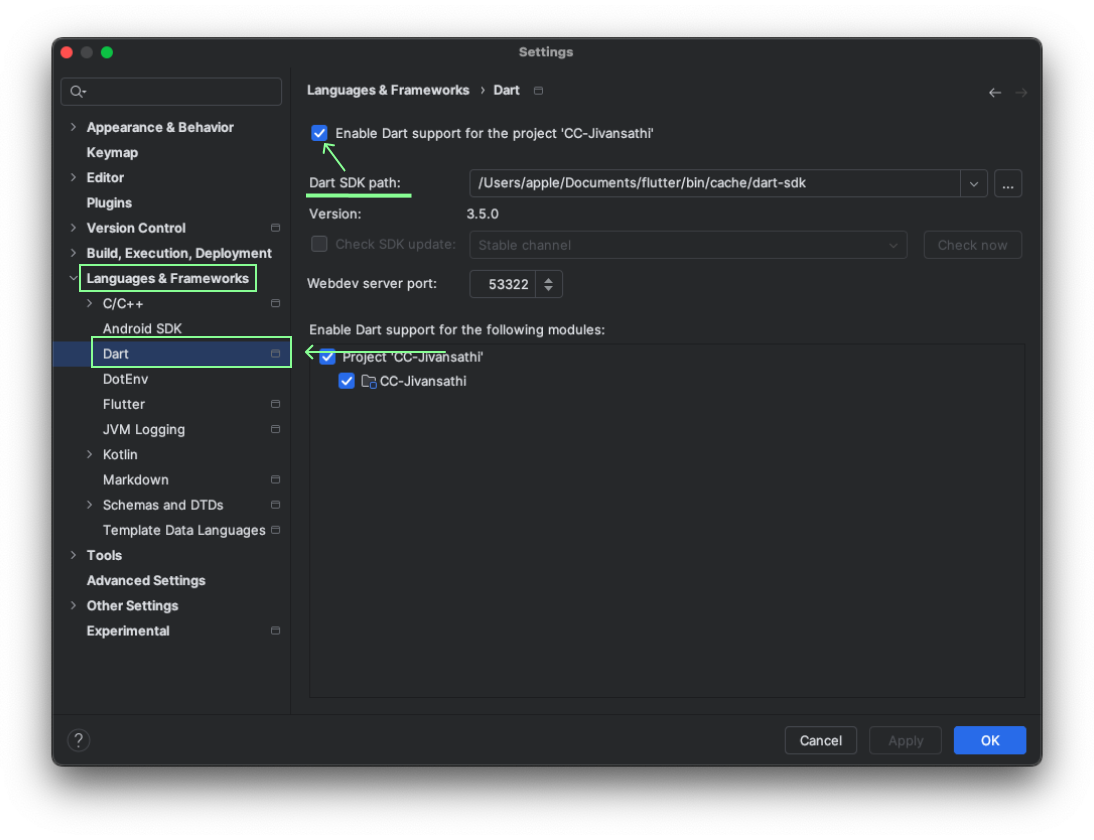Screen dimensions: 1094x840
Task: Uncheck the CC-Jivansathi module checkbox
Action: point(346,381)
